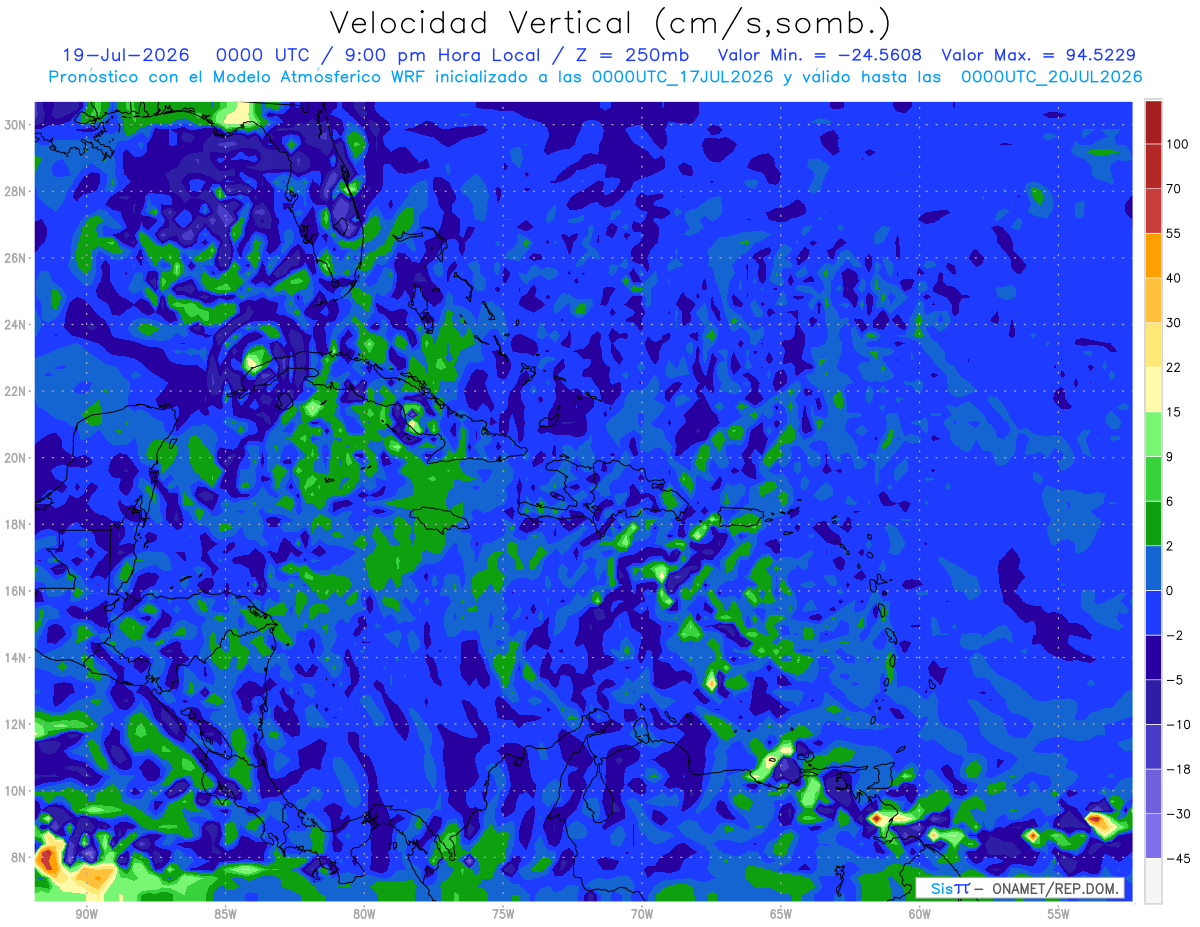This screenshot has width=1200, height=927.
Task: Click 'Valor Max. = 94.5229' value
Action: 1038,55
